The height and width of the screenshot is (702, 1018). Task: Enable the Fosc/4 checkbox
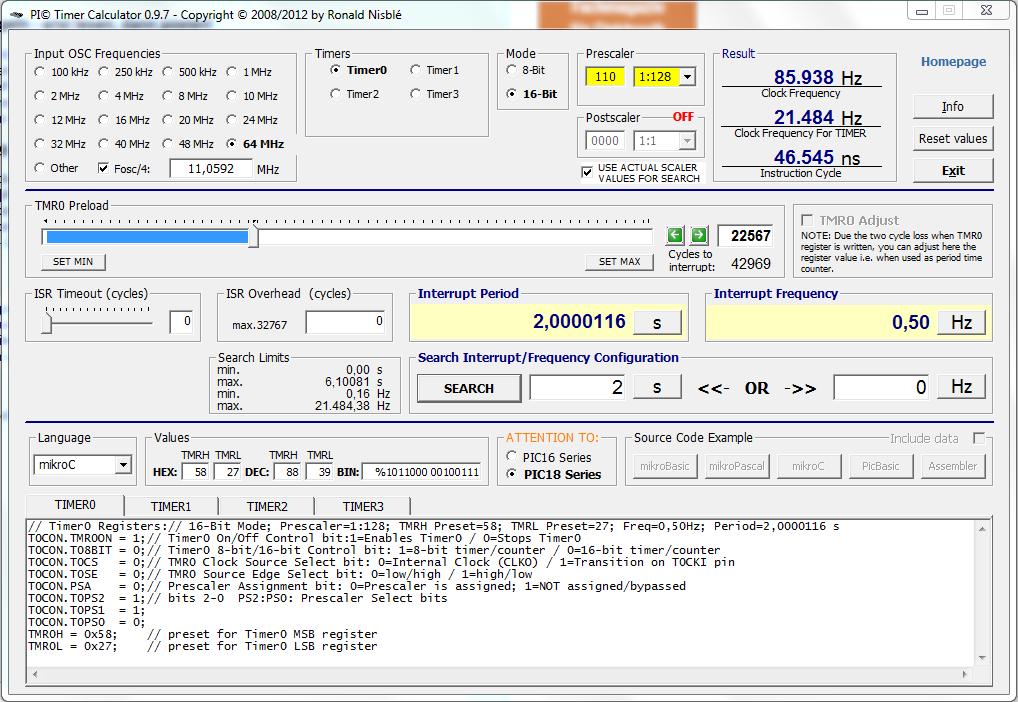click(x=103, y=169)
